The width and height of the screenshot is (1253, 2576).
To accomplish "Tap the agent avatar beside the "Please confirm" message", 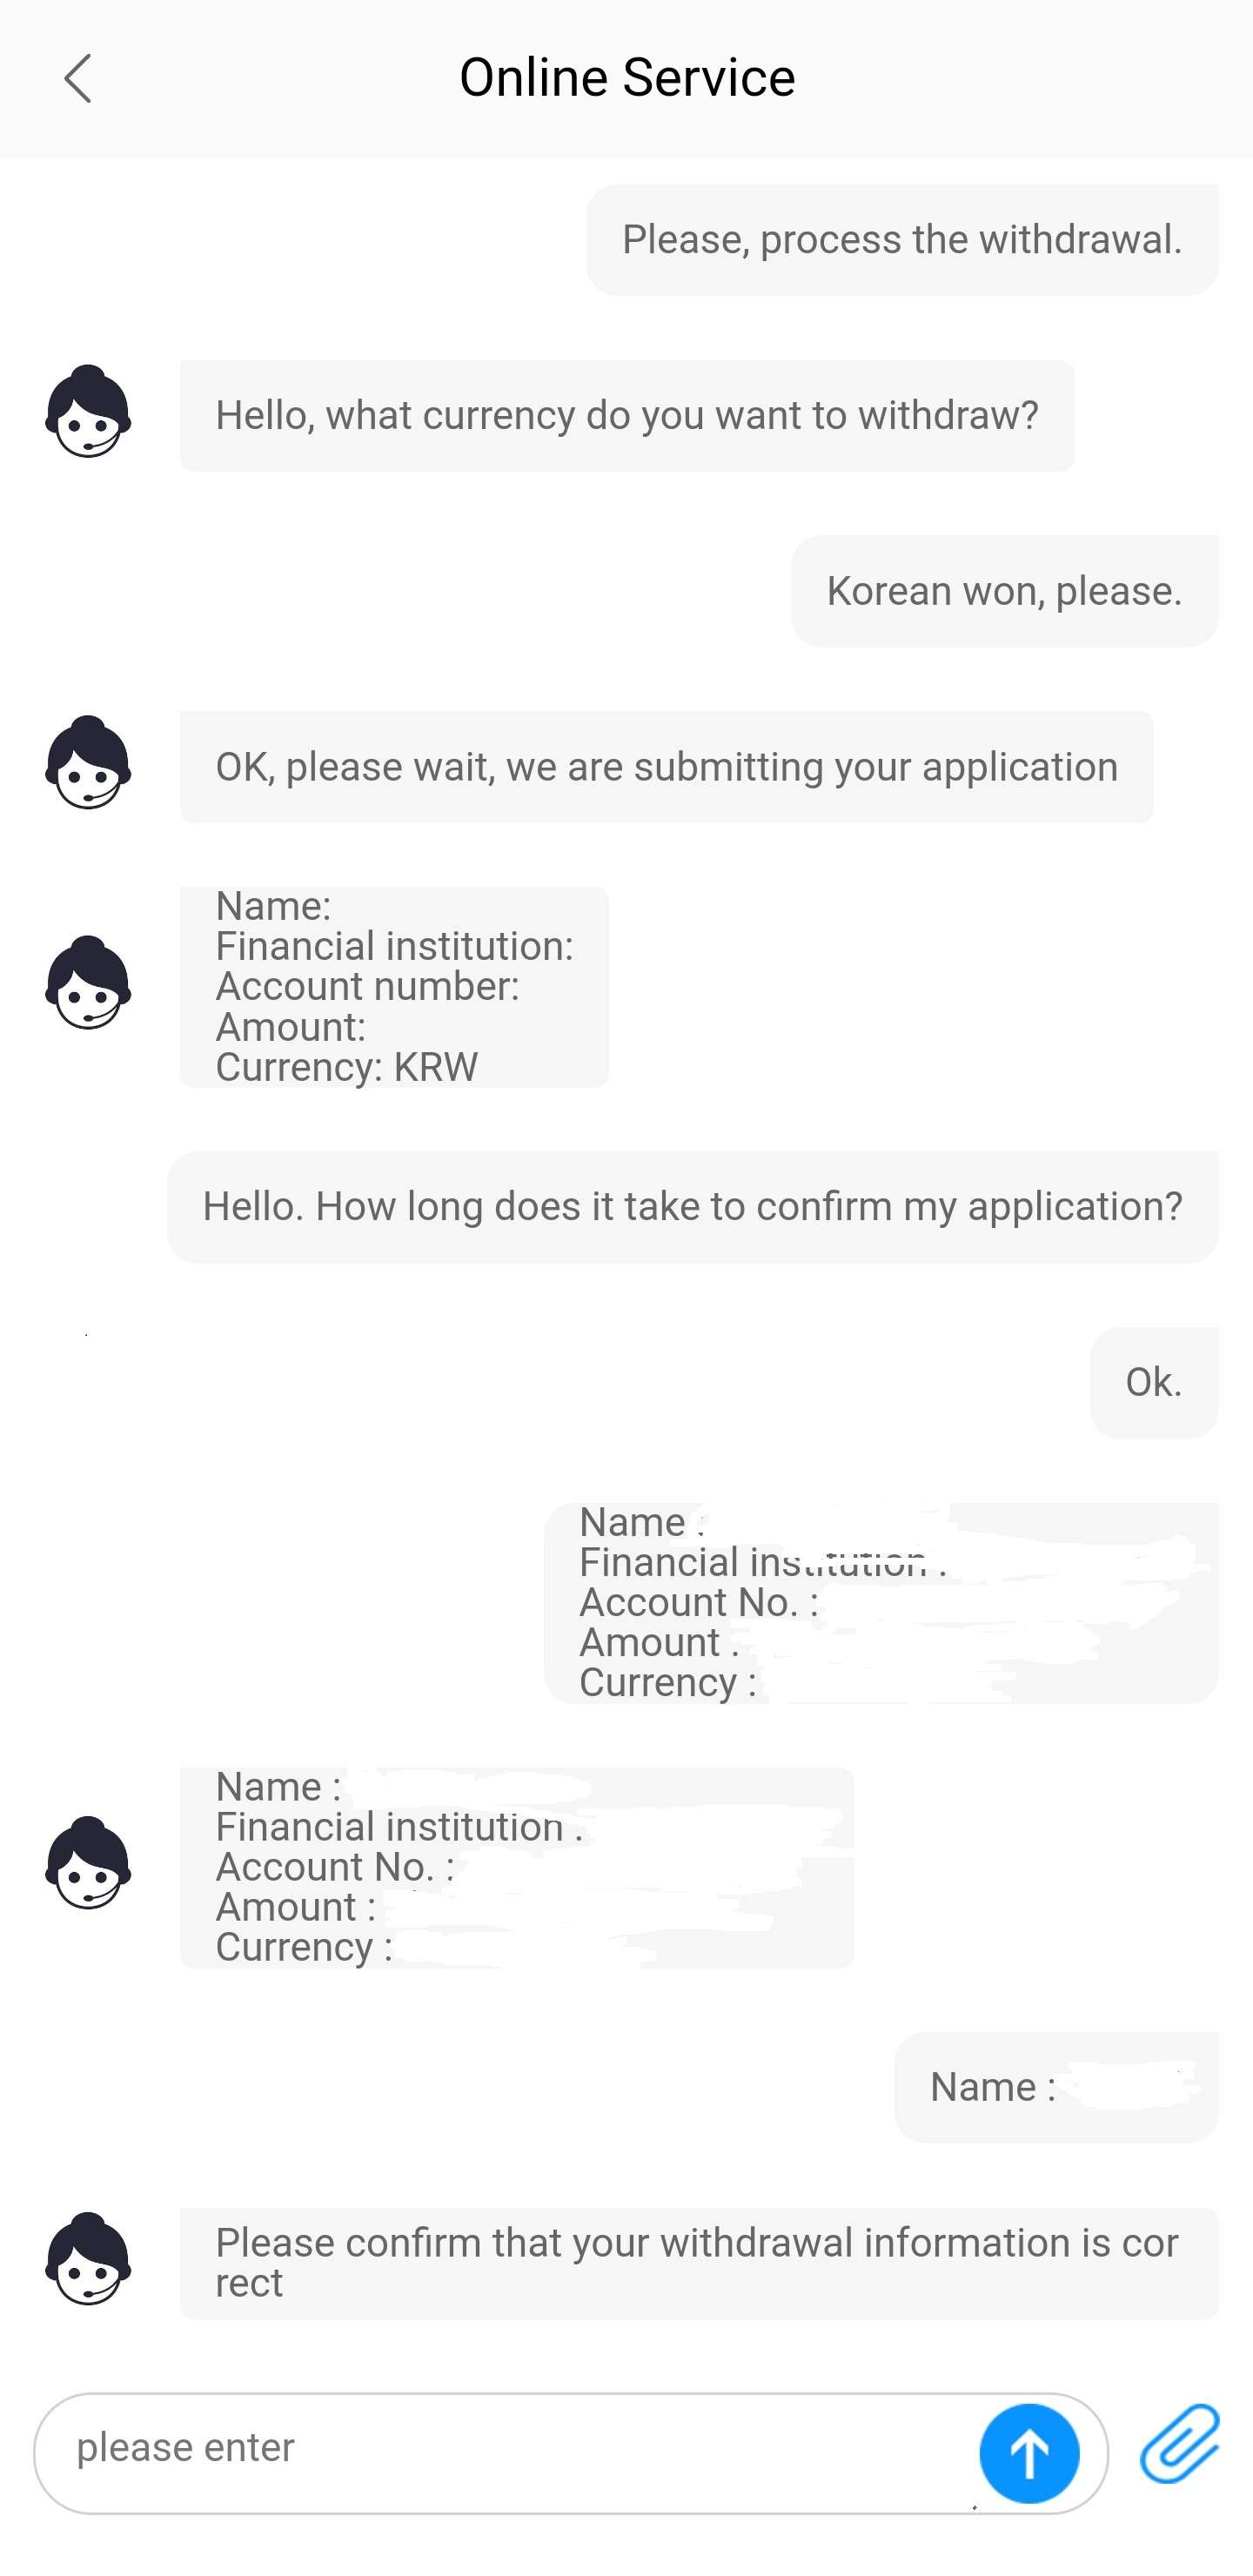I will pos(88,2259).
